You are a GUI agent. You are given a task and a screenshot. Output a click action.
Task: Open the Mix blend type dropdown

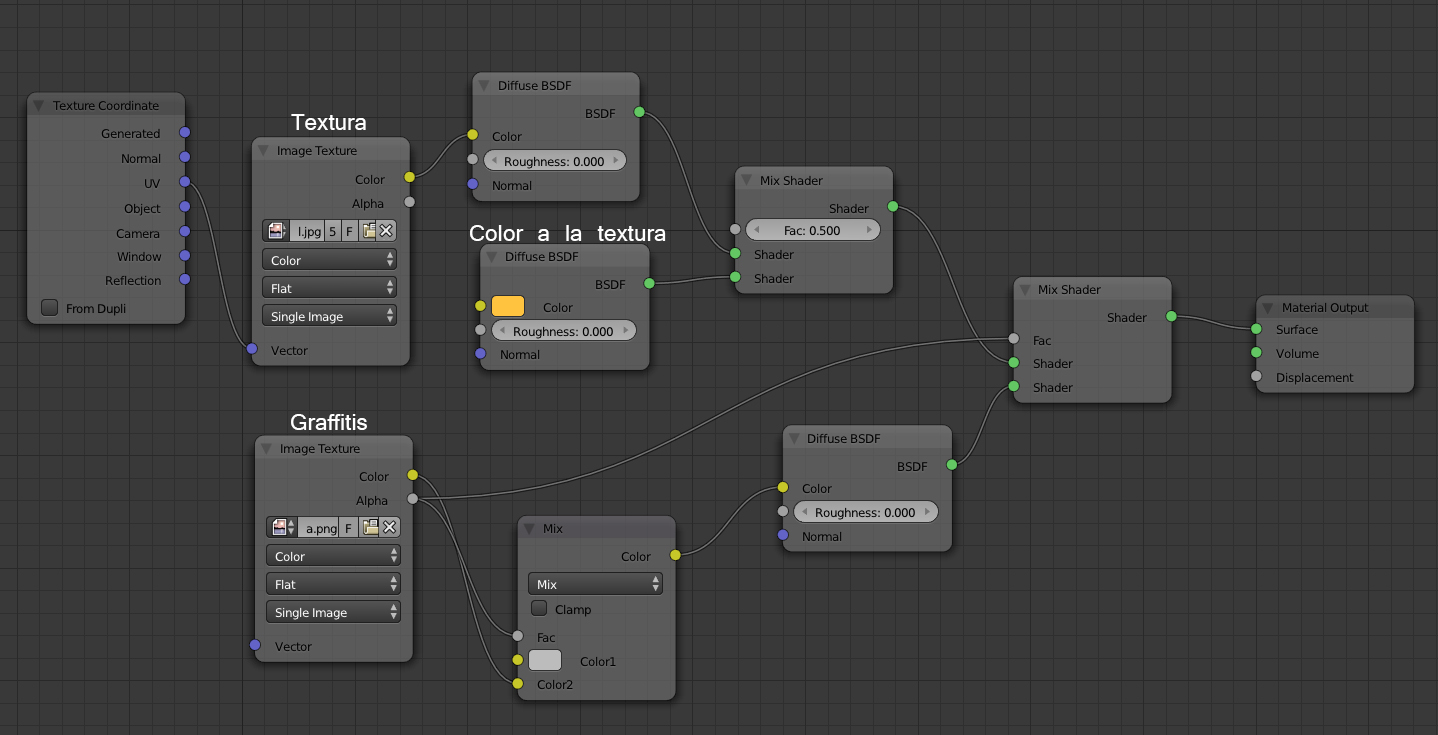595,584
